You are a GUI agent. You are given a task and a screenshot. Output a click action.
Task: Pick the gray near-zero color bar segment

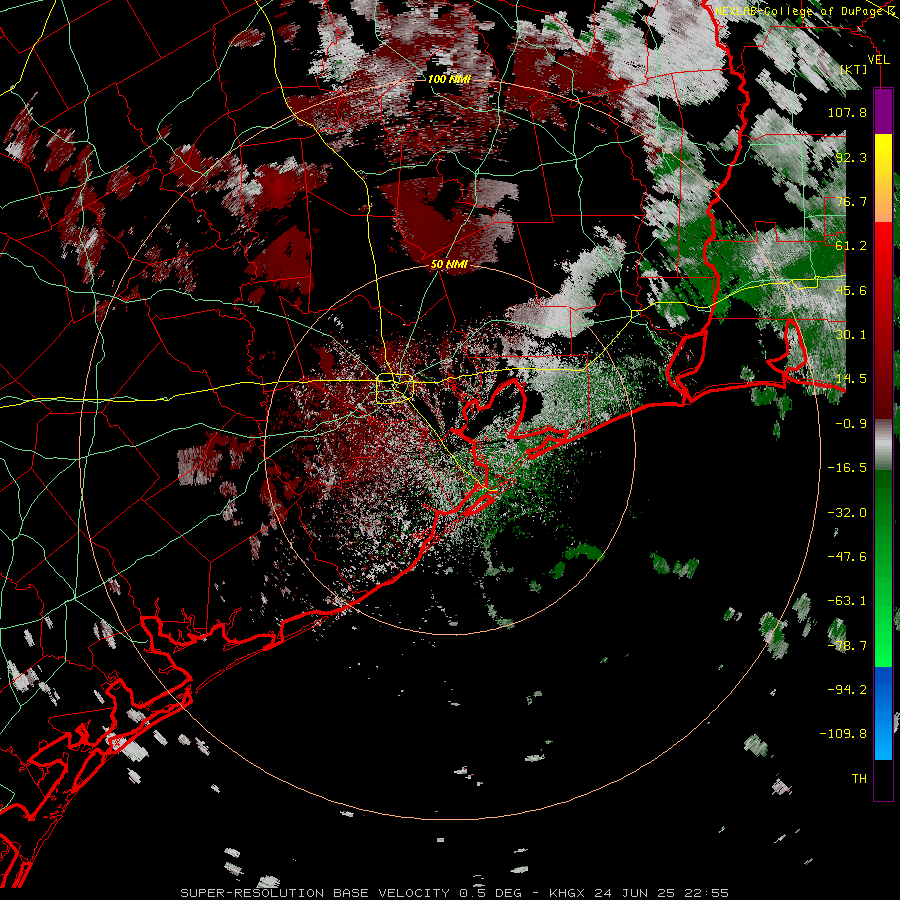tap(883, 445)
